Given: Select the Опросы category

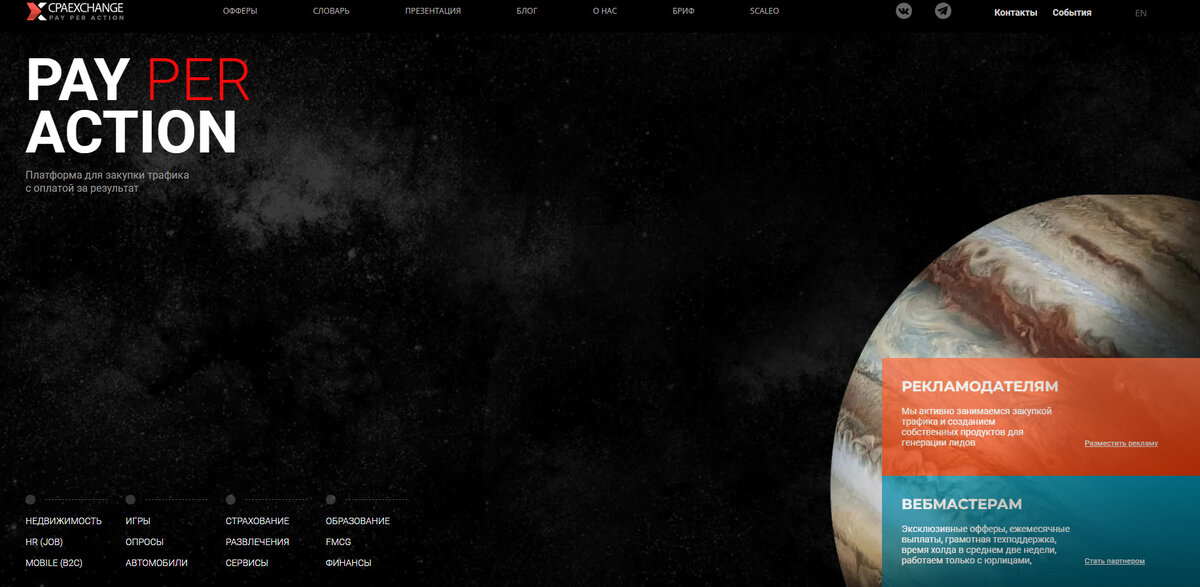Looking at the screenshot, I should click(145, 542).
